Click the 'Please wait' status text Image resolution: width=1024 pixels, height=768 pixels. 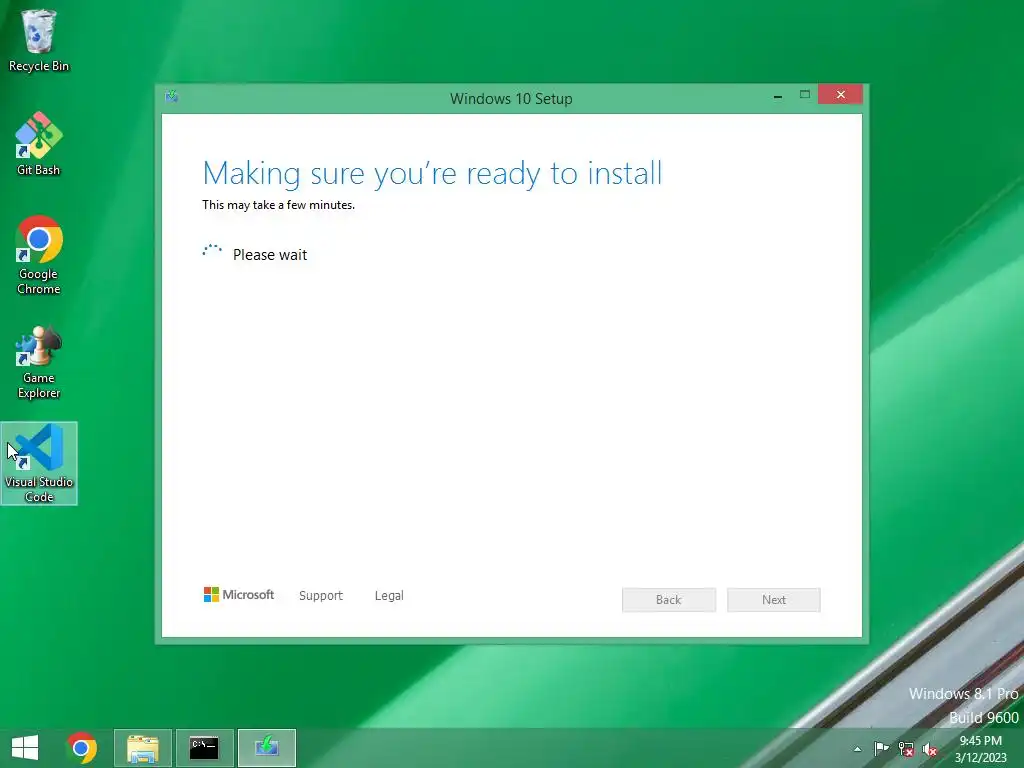[270, 255]
